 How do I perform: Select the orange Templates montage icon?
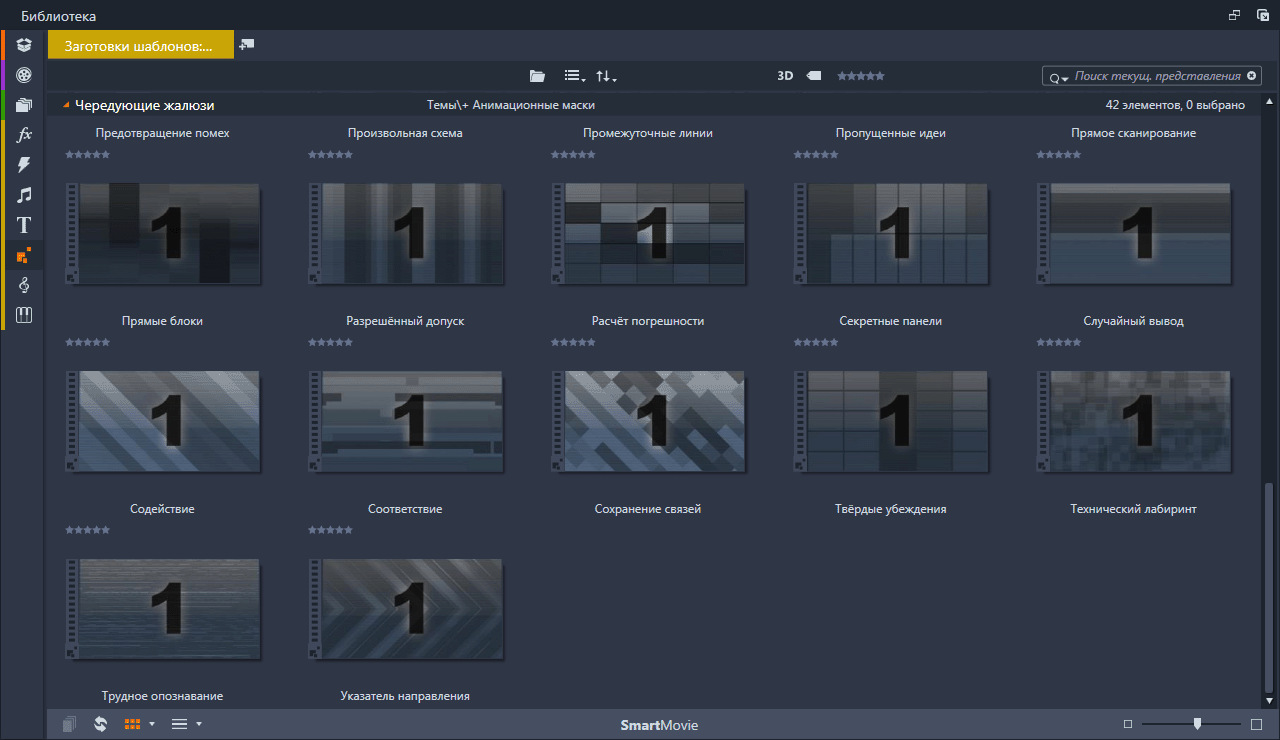coord(25,256)
